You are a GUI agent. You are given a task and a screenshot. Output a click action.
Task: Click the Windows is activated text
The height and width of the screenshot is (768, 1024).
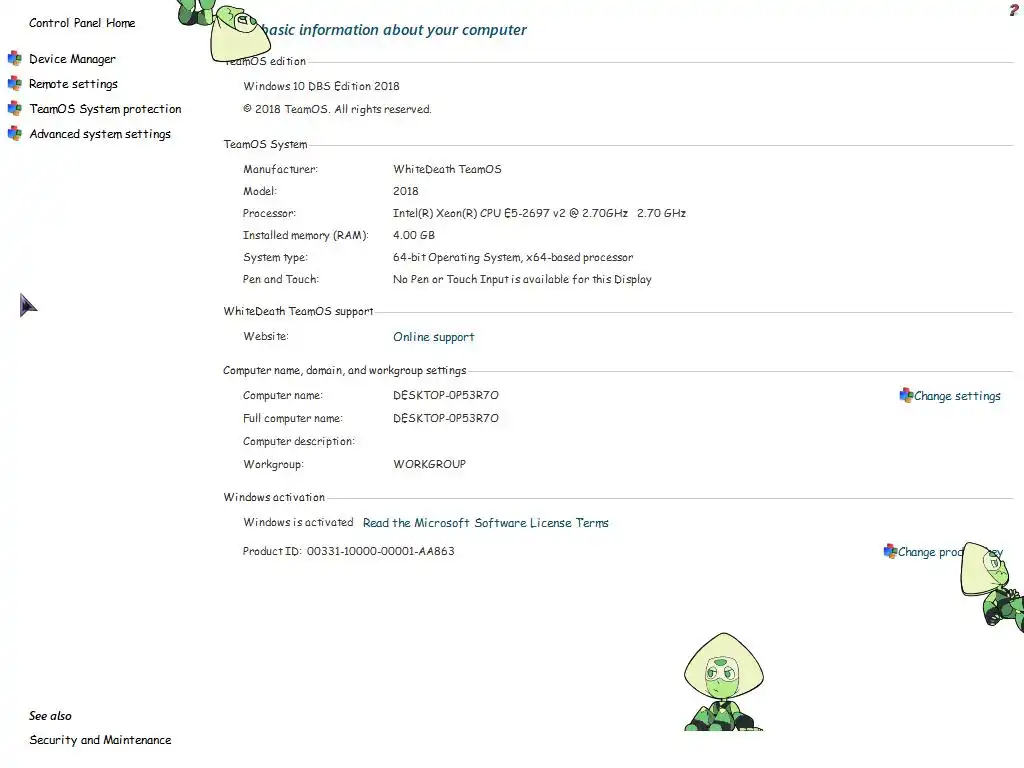[x=298, y=522]
